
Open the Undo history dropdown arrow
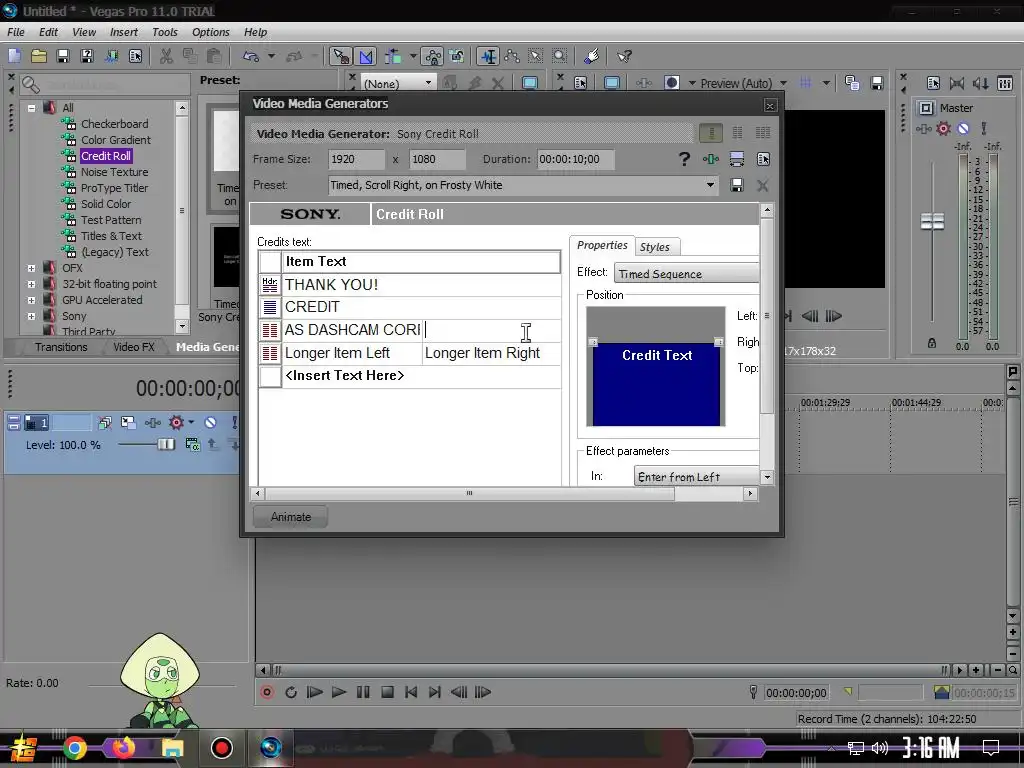tap(271, 57)
